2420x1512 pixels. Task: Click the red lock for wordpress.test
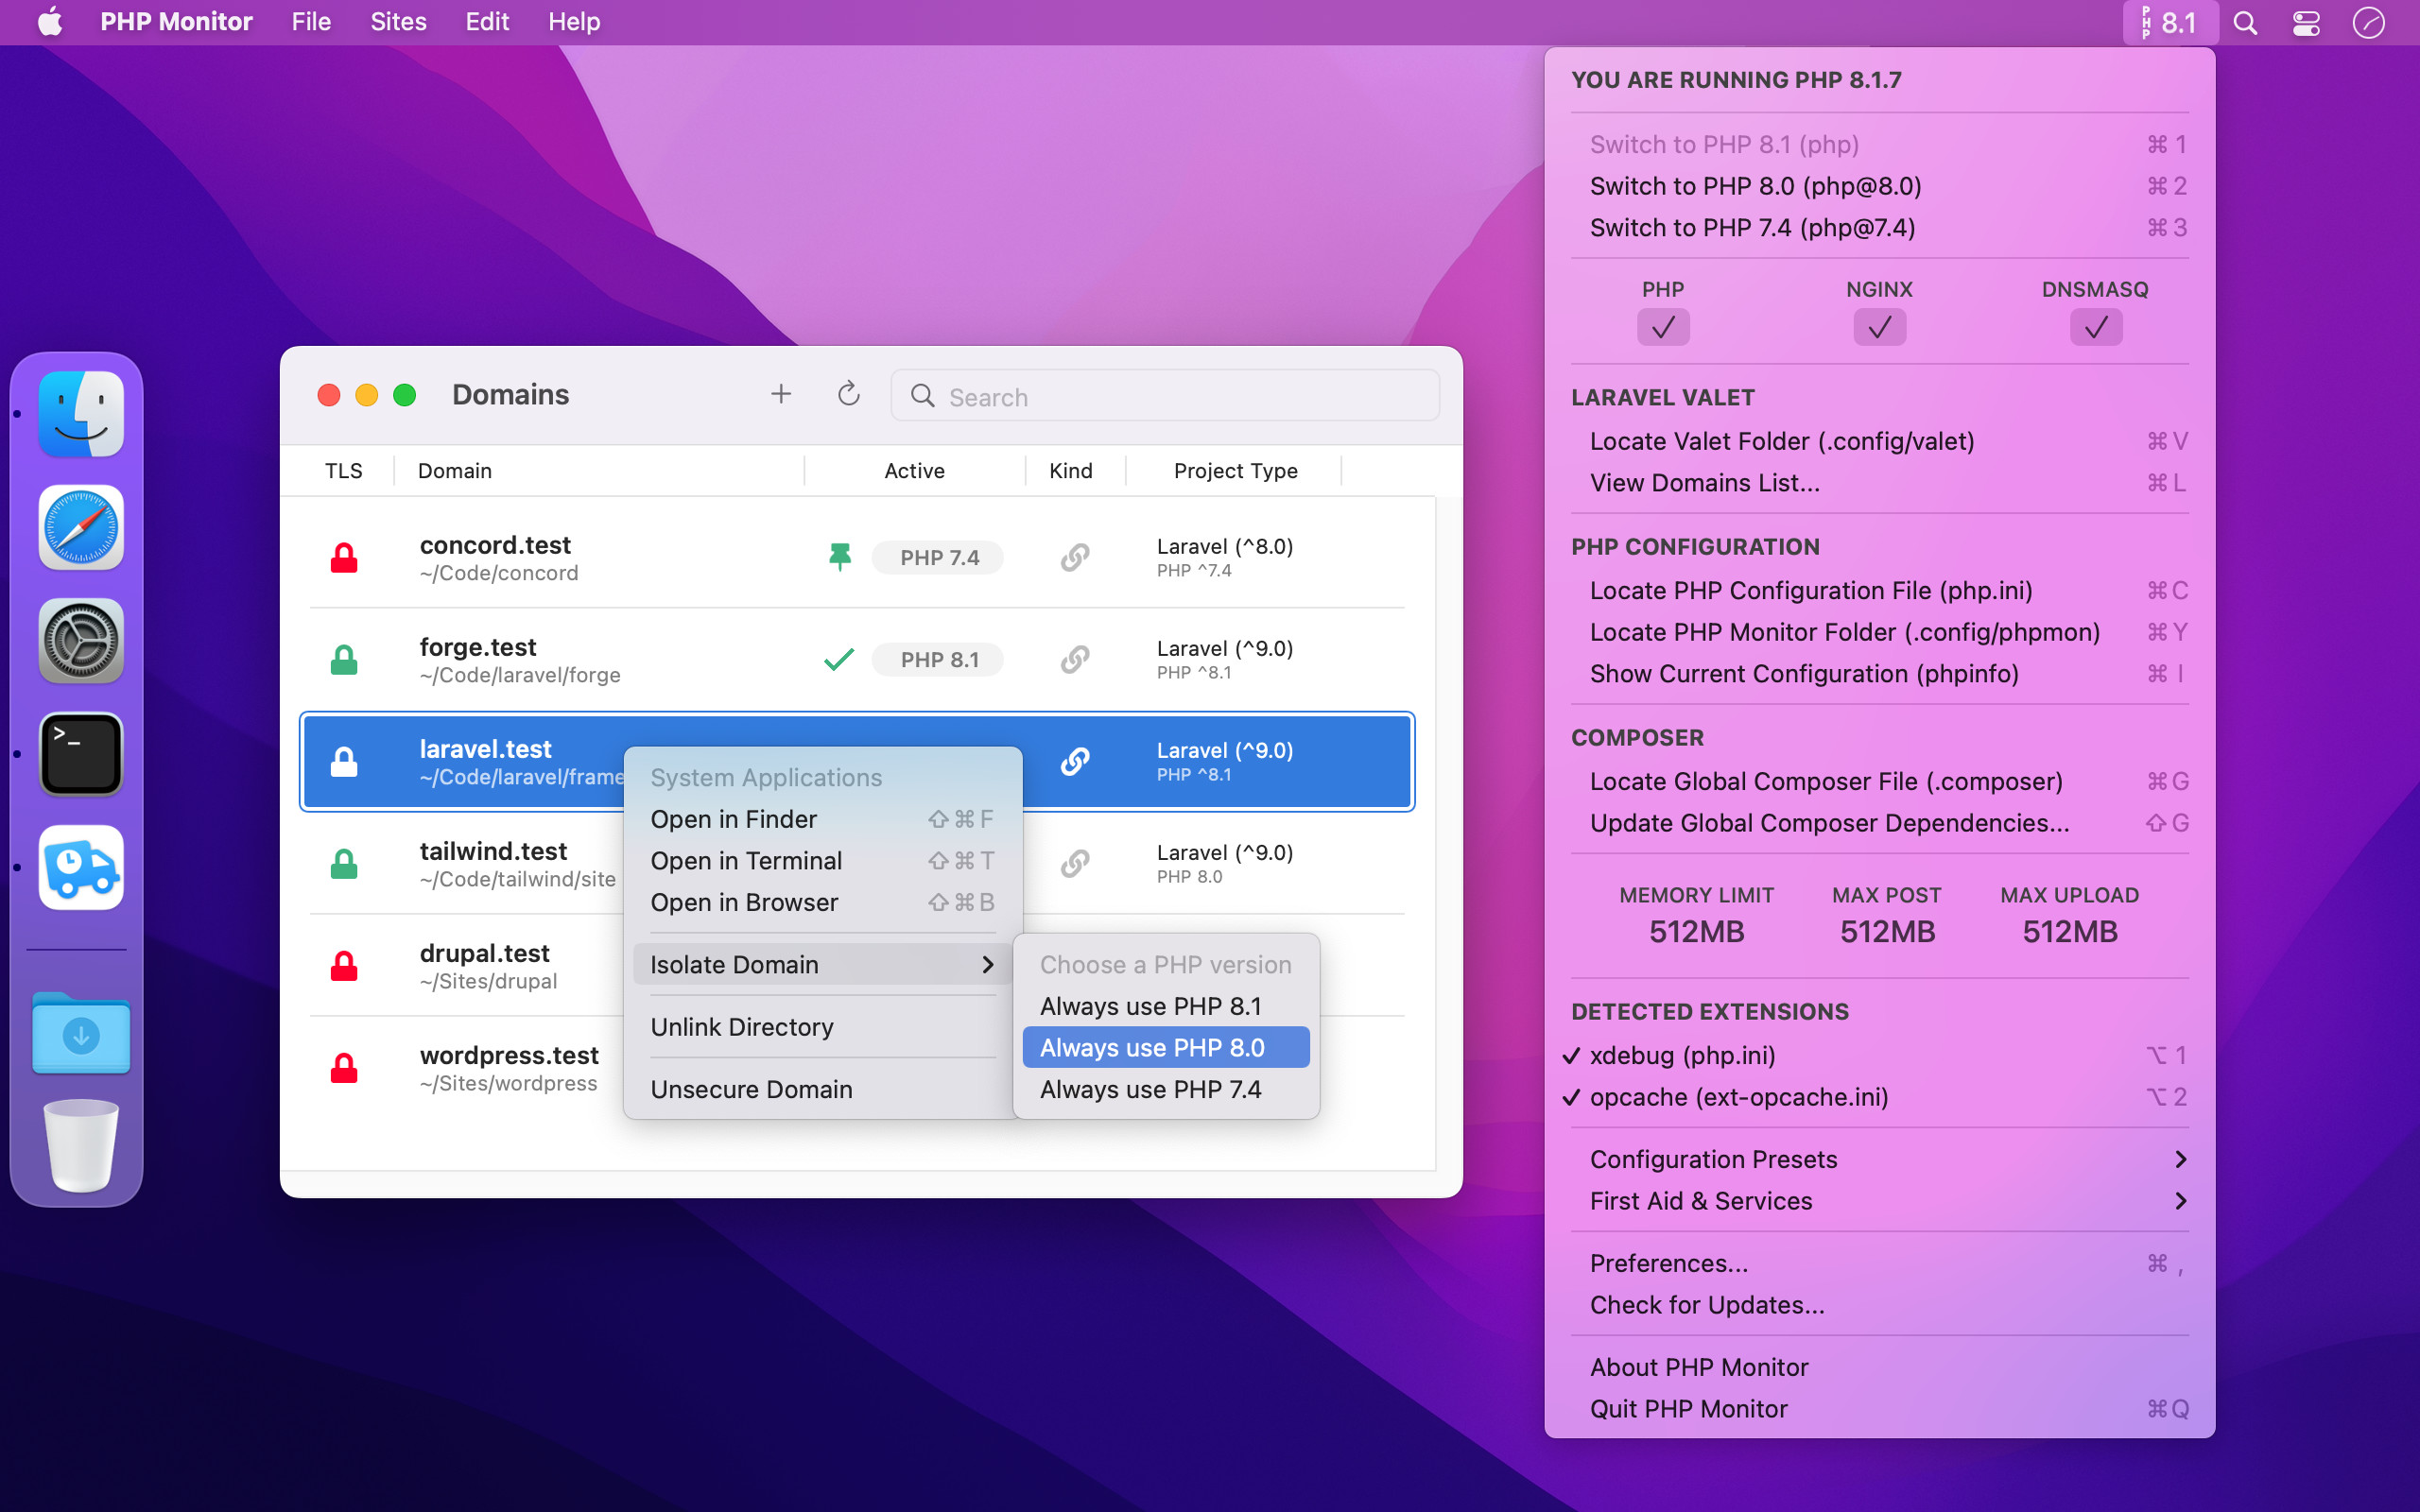[344, 1067]
